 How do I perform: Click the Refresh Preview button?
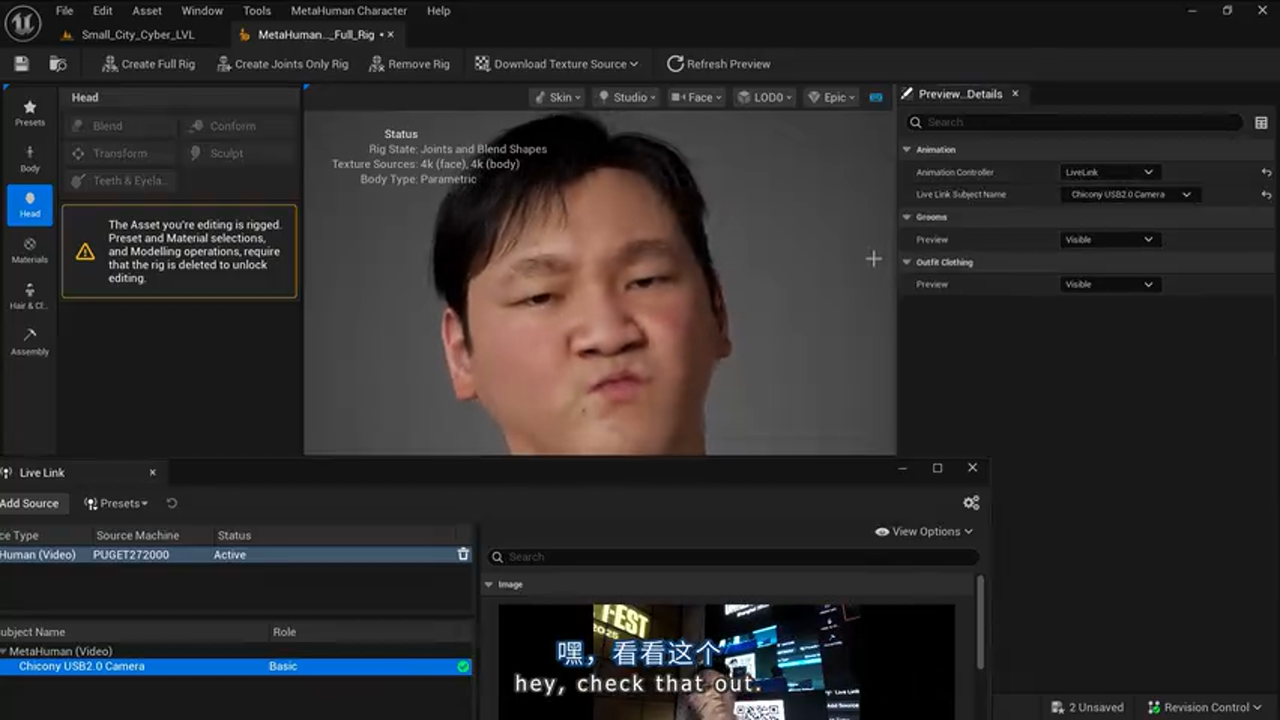719,63
